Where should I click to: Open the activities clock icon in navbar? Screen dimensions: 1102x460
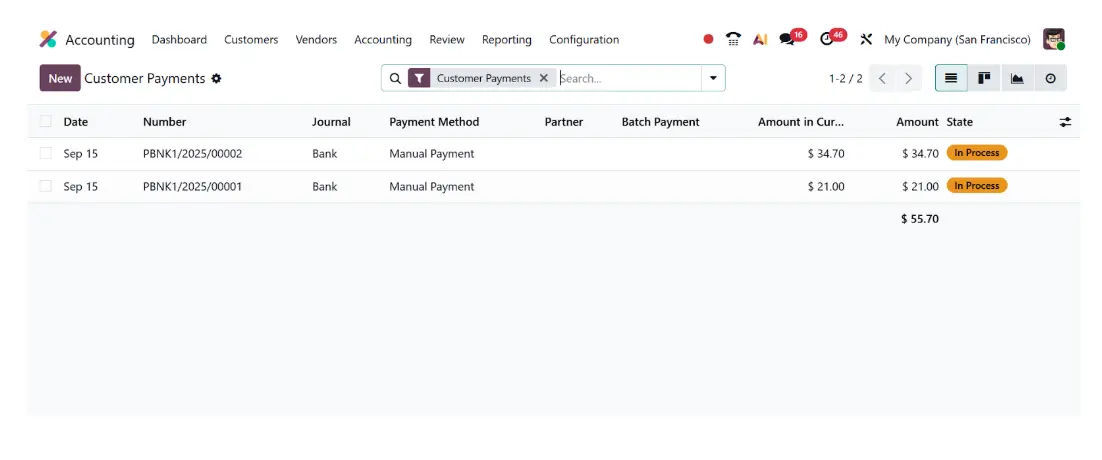(827, 39)
